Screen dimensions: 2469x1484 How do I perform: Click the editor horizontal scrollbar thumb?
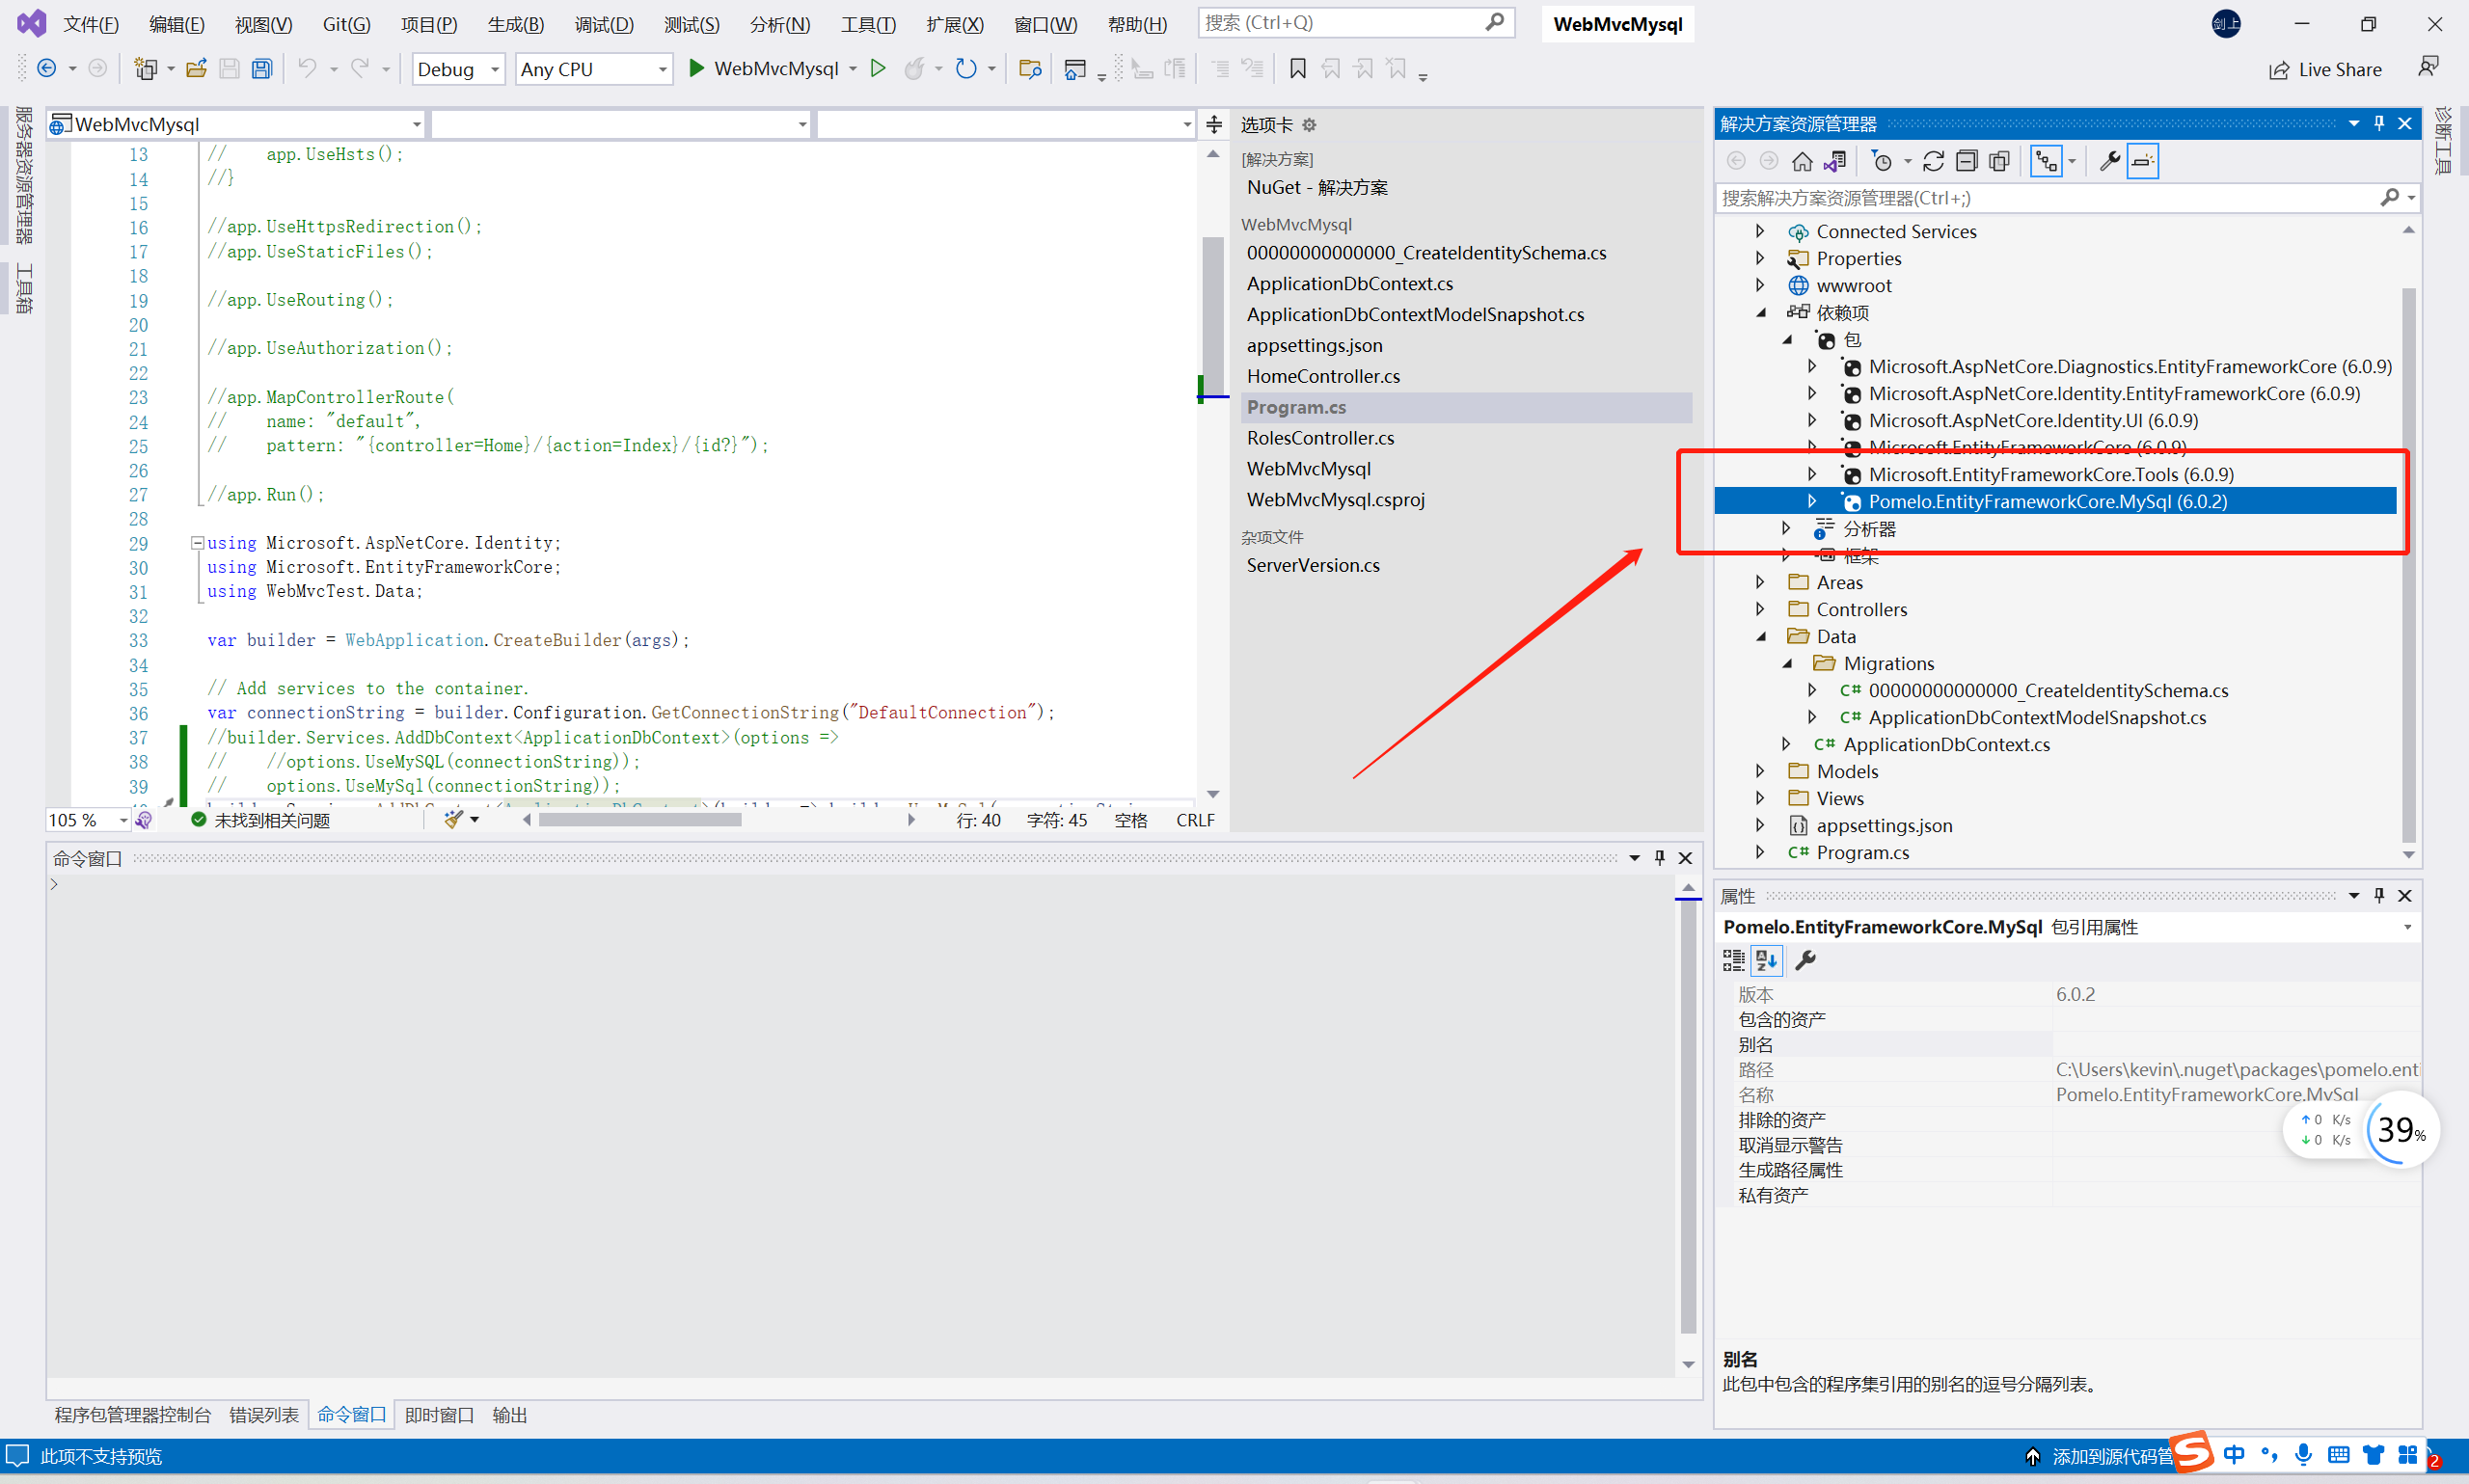click(640, 820)
